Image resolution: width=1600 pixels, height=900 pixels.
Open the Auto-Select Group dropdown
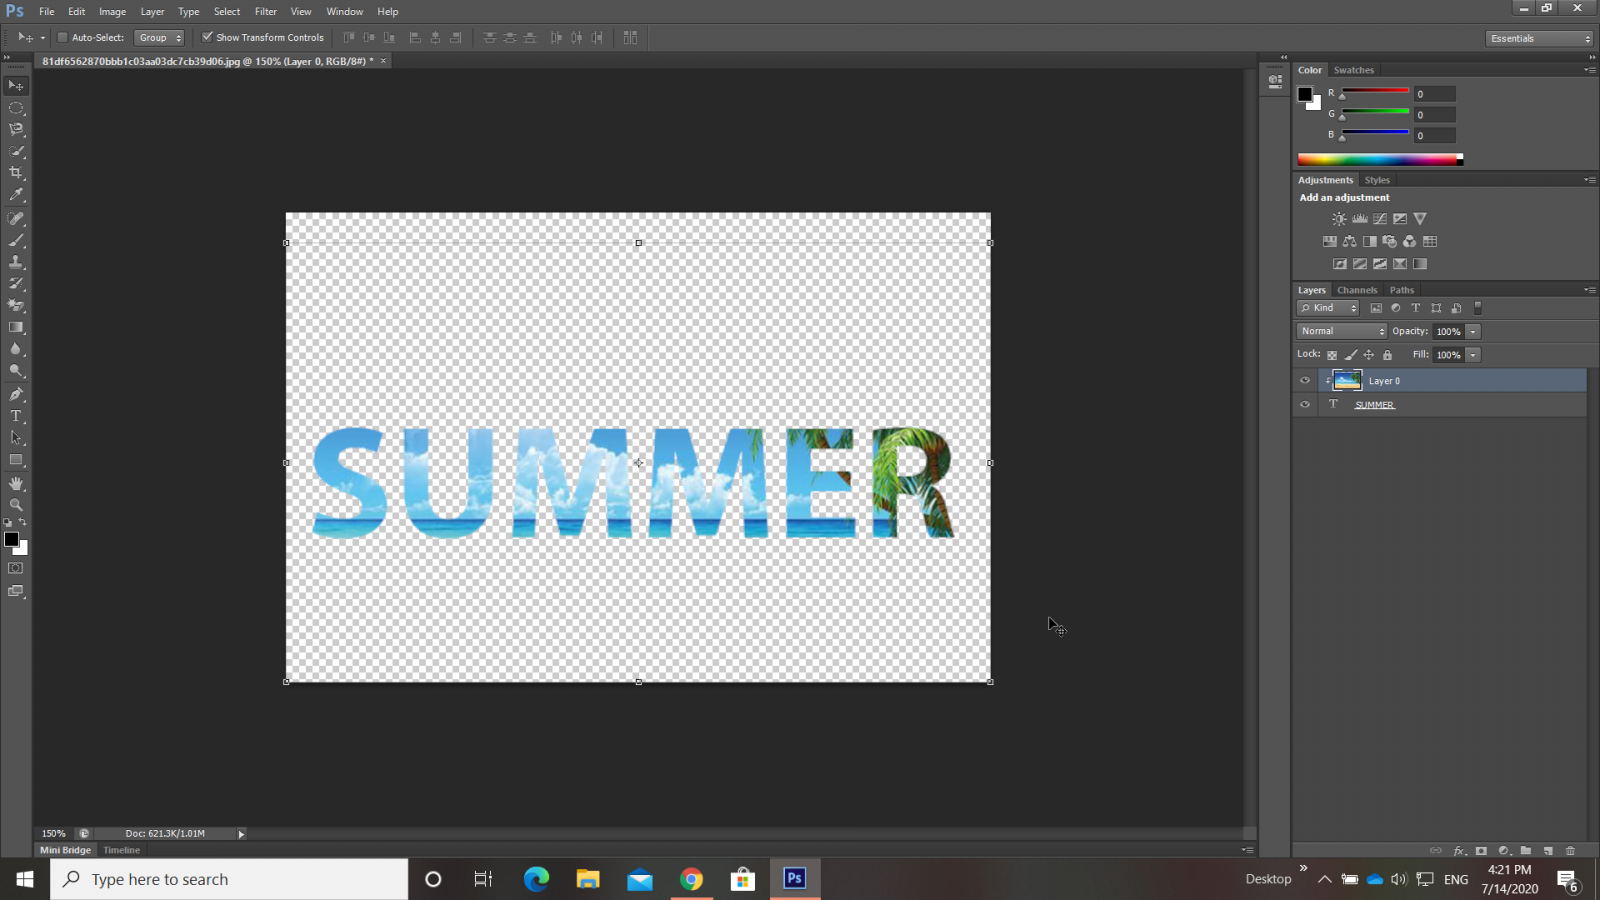[160, 38]
